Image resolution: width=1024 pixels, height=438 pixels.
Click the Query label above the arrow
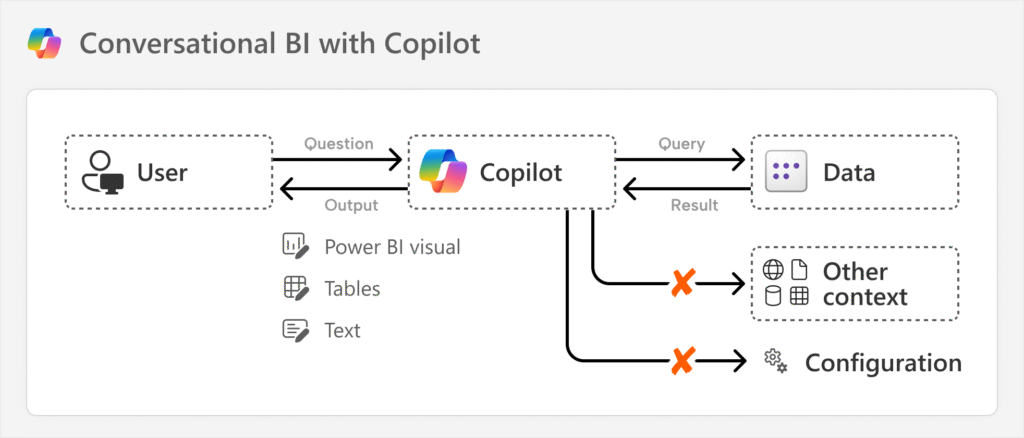tap(681, 143)
